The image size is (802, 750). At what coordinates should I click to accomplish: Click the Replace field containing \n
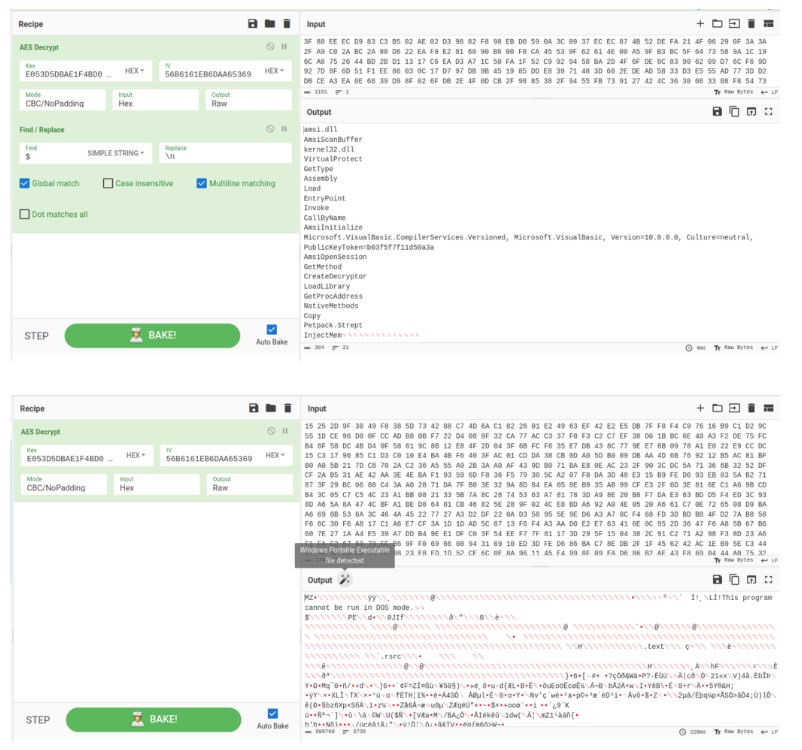227,154
